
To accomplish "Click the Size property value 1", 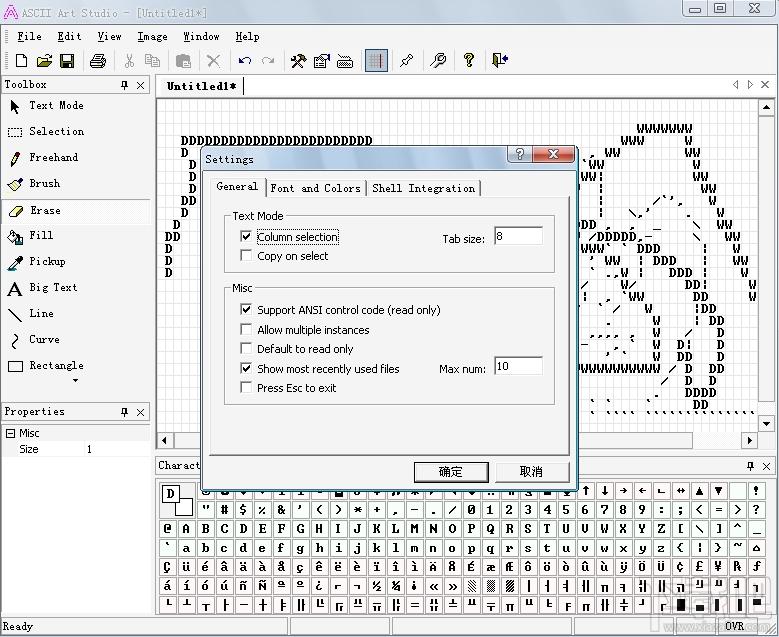I will (89, 449).
